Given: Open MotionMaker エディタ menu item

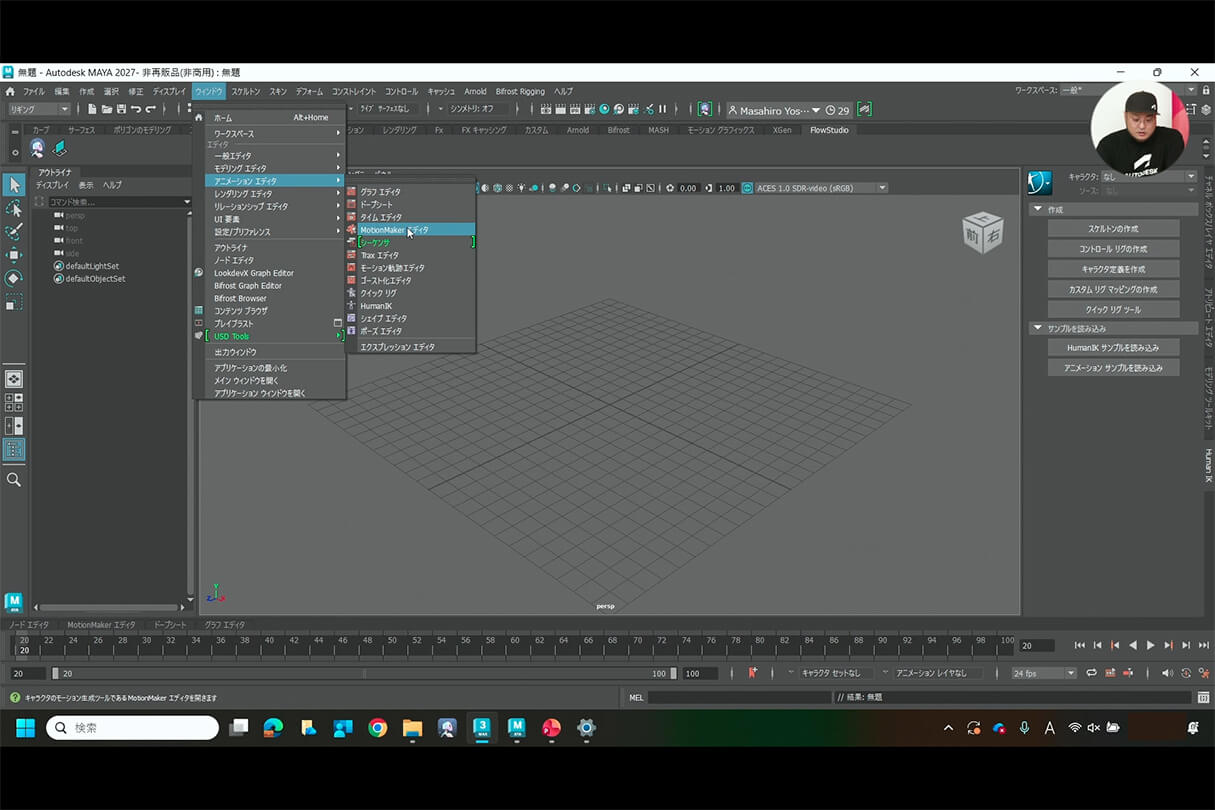Looking at the screenshot, I should click(411, 229).
